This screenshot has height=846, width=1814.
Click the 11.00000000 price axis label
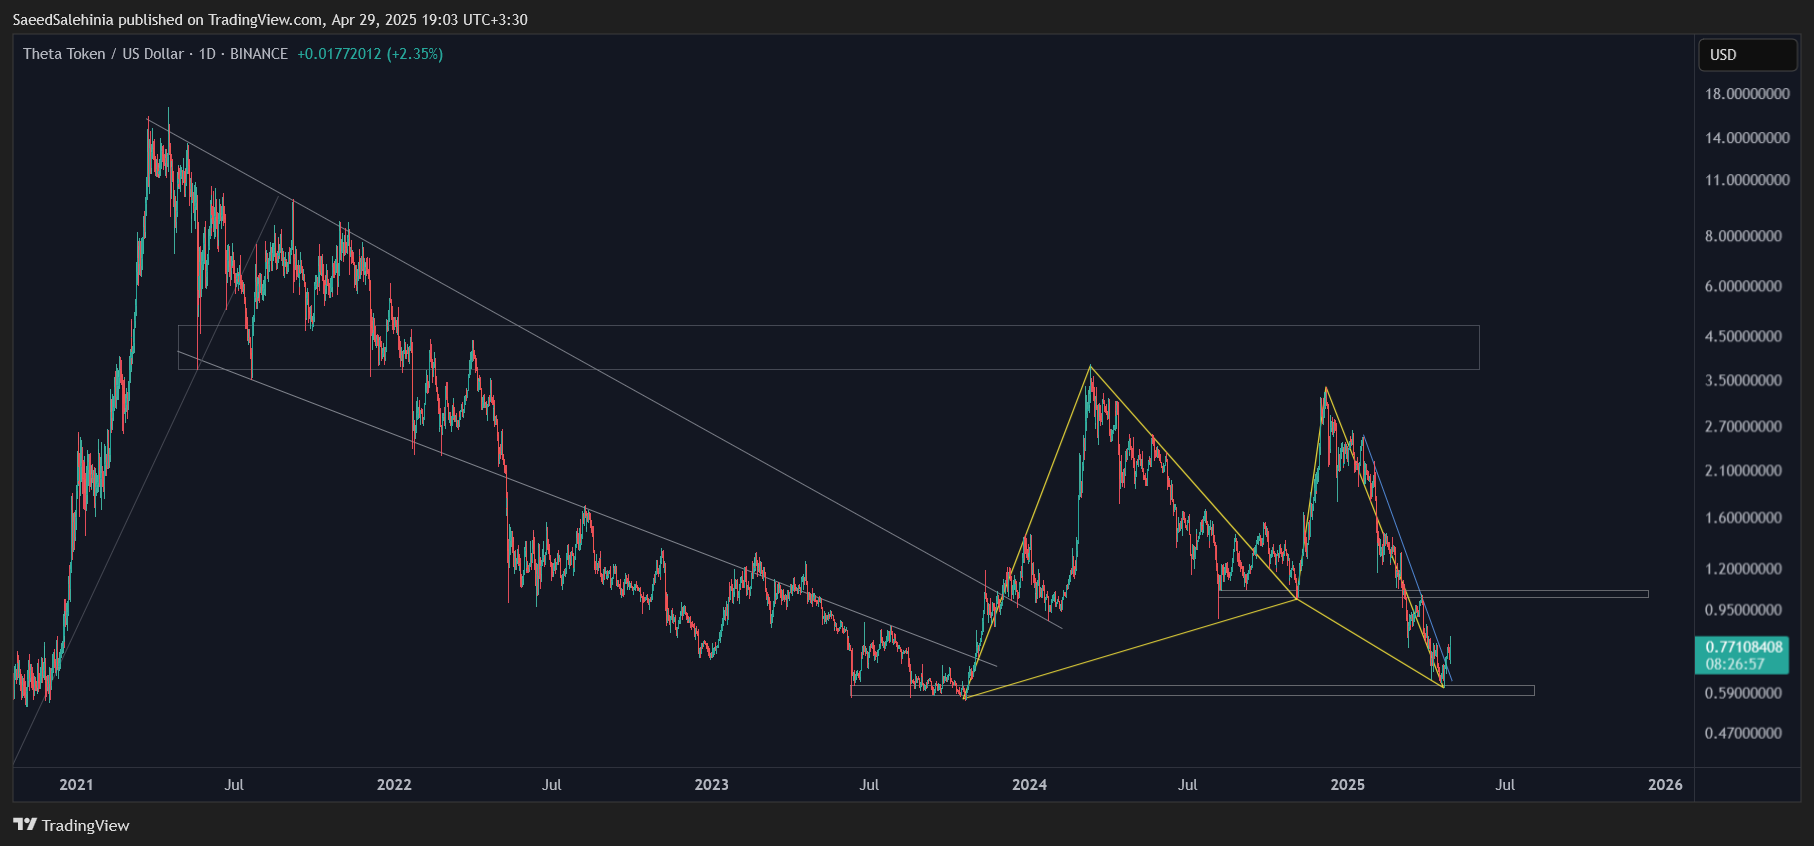[1747, 180]
